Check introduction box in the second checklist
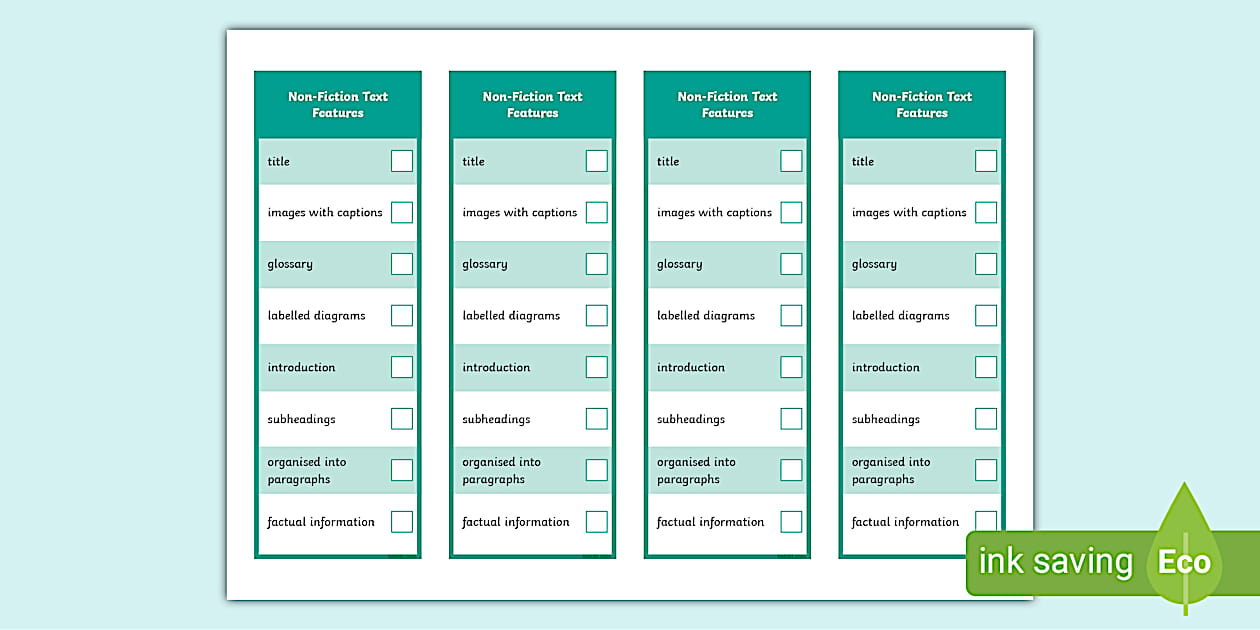This screenshot has width=1260, height=630. pyautogui.click(x=597, y=367)
